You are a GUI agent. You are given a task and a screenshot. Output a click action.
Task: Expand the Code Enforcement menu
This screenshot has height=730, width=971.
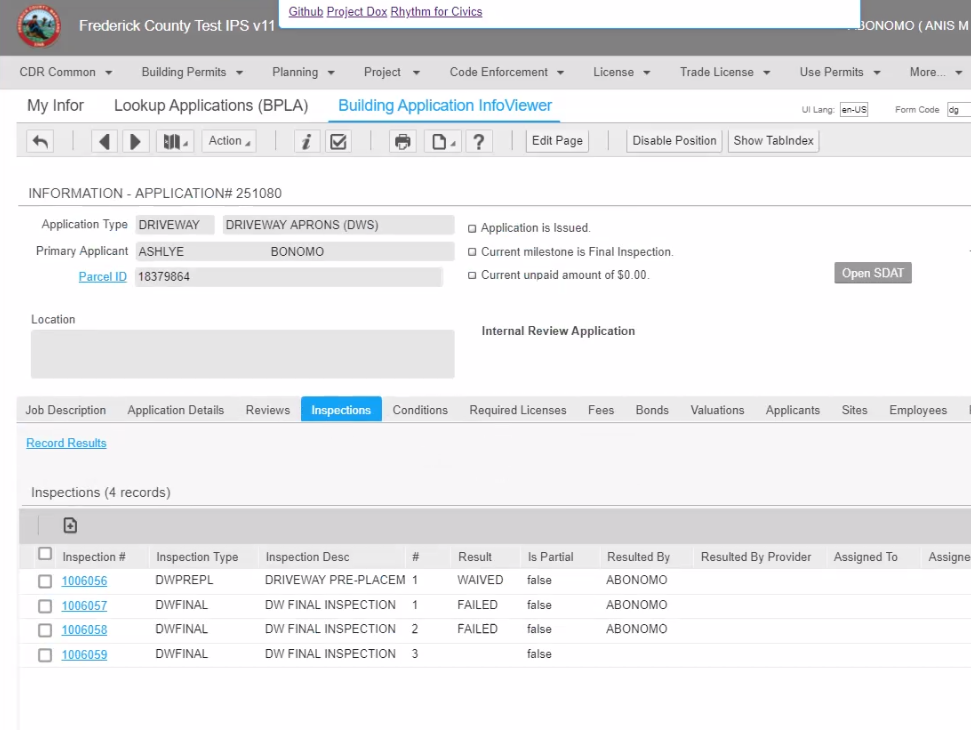pyautogui.click(x=507, y=72)
